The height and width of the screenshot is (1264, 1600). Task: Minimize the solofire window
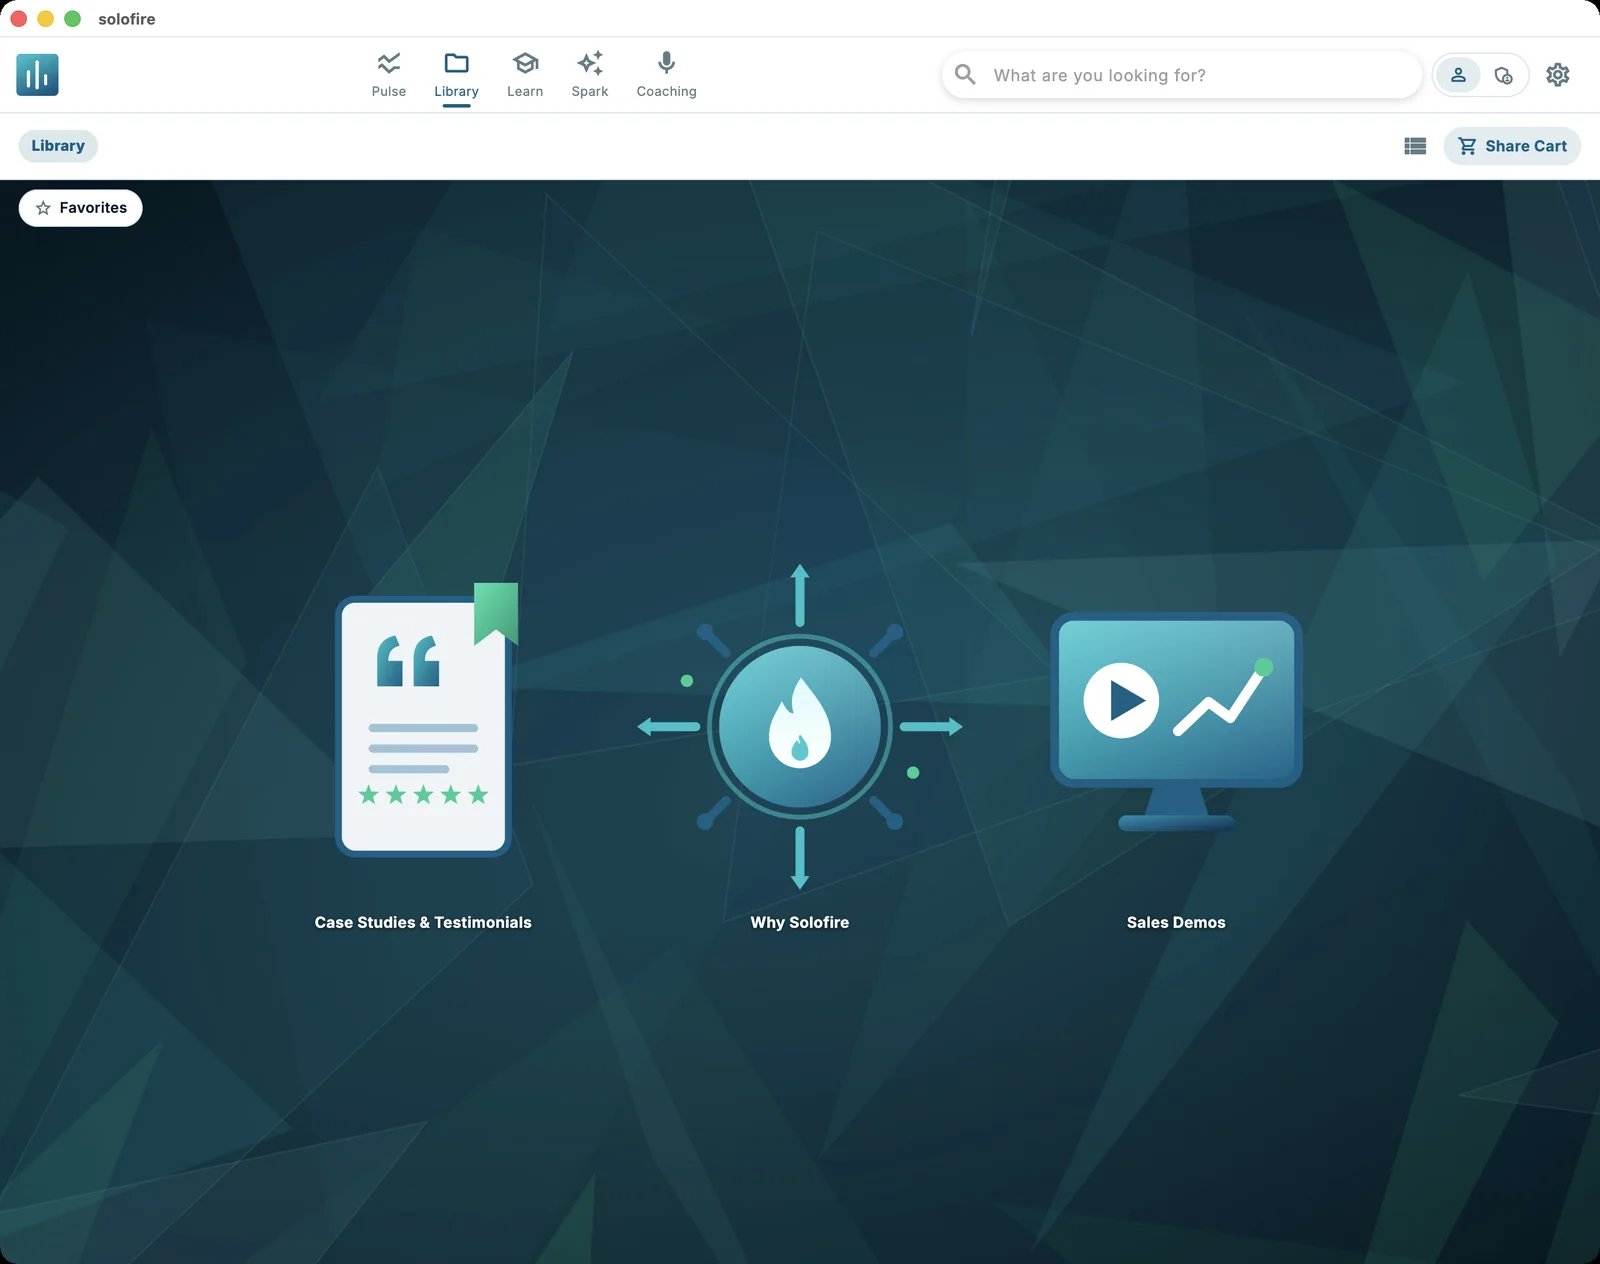pyautogui.click(x=45, y=19)
